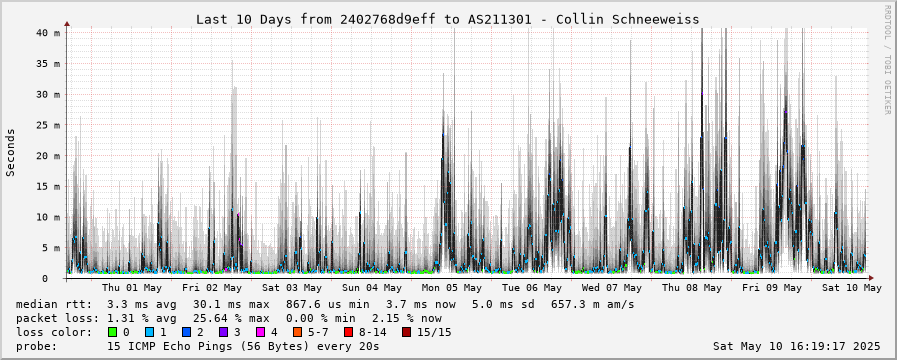Viewport: 897px width, 360px height.
Task: Click the '20 m' y-axis label
Action: pos(47,156)
